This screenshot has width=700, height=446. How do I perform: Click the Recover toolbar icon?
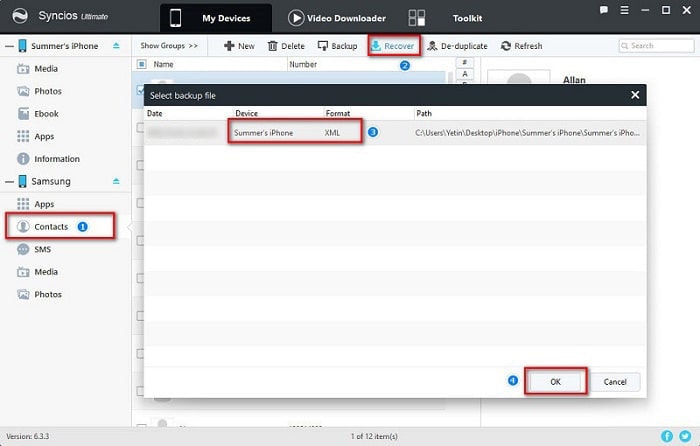pos(376,46)
